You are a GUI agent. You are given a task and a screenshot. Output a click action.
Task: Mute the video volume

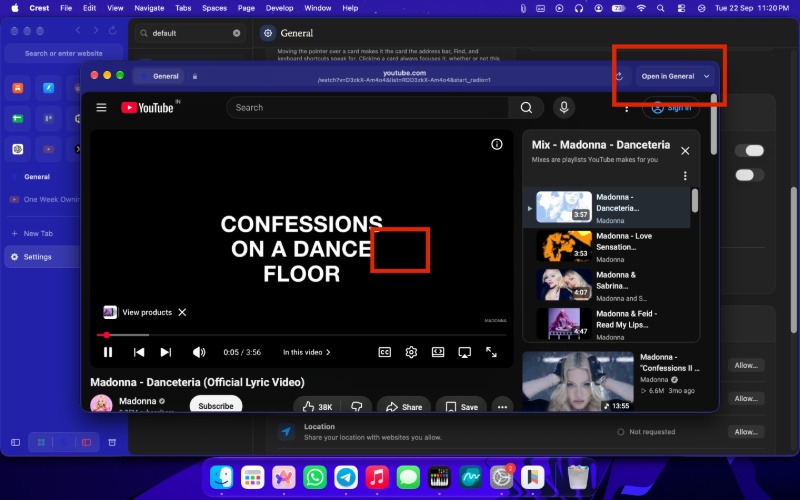[198, 352]
